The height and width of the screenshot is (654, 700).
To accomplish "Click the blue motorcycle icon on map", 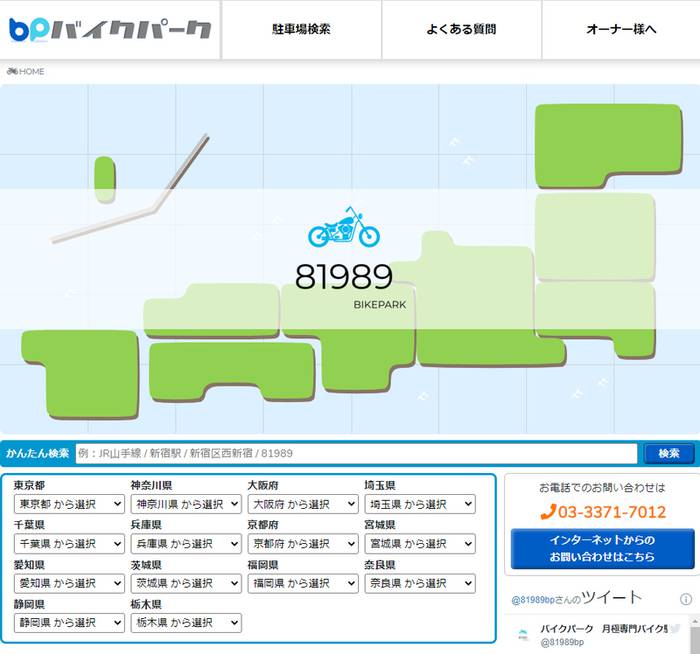I will pos(344,227).
